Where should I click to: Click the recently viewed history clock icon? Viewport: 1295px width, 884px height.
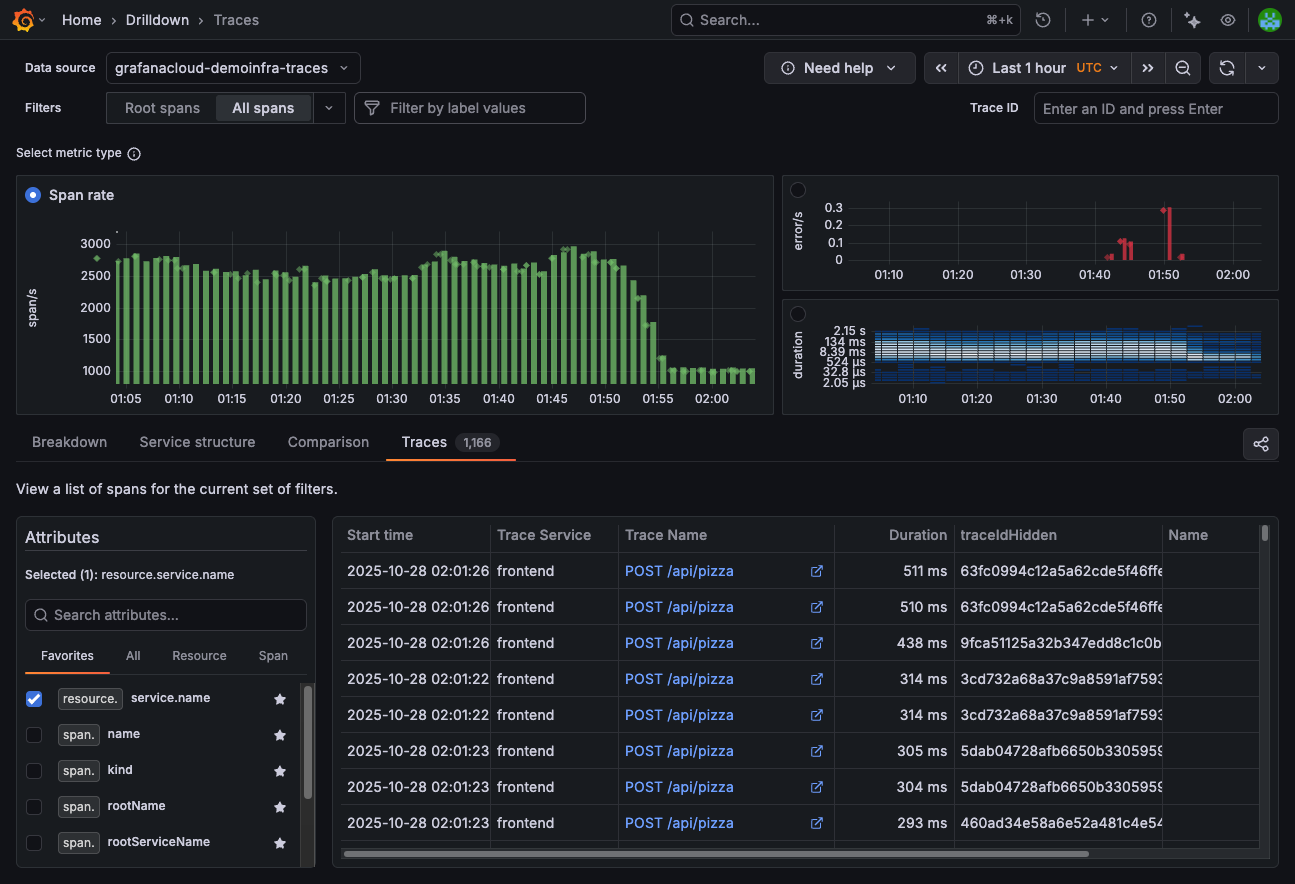coord(1042,19)
